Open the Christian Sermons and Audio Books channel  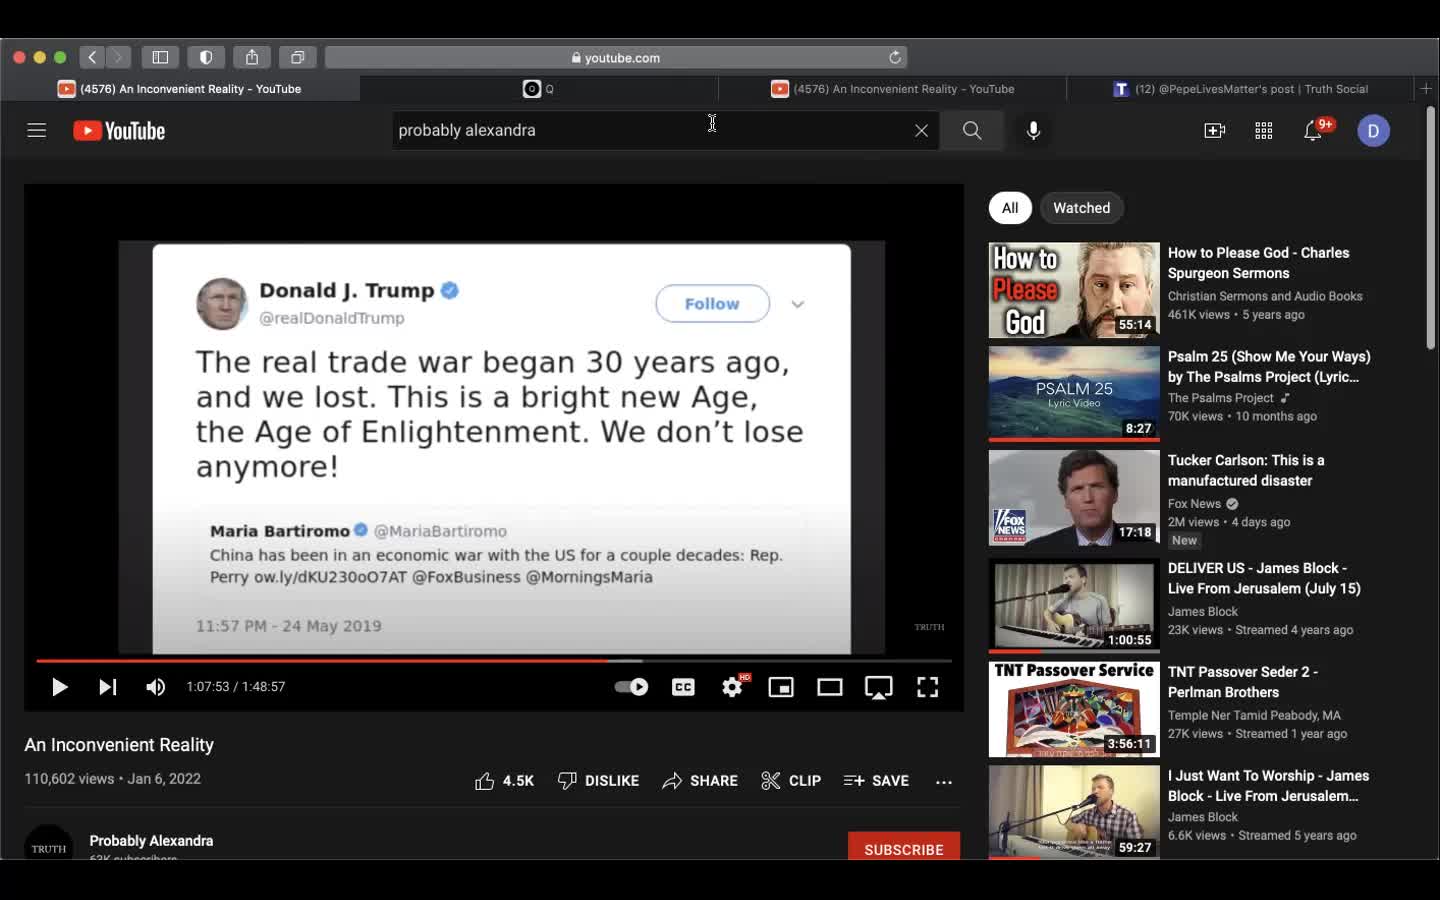(1265, 296)
